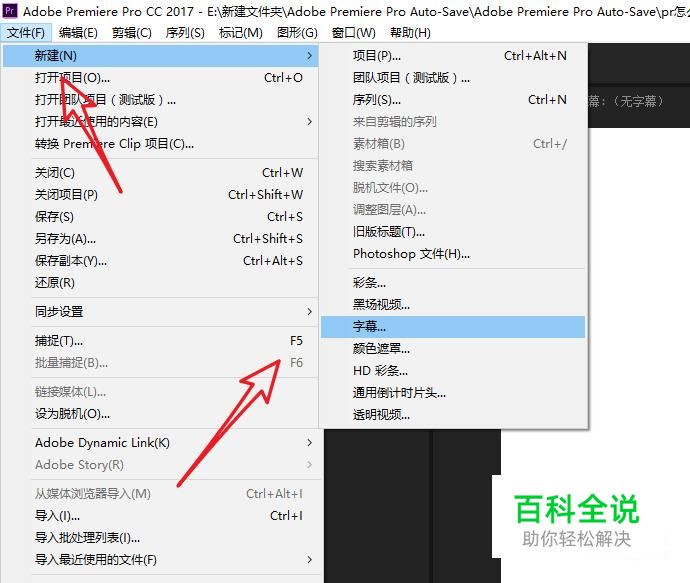Open the 帮助(H) menu
Screen dimensions: 690x583
pyautogui.click(x=410, y=33)
